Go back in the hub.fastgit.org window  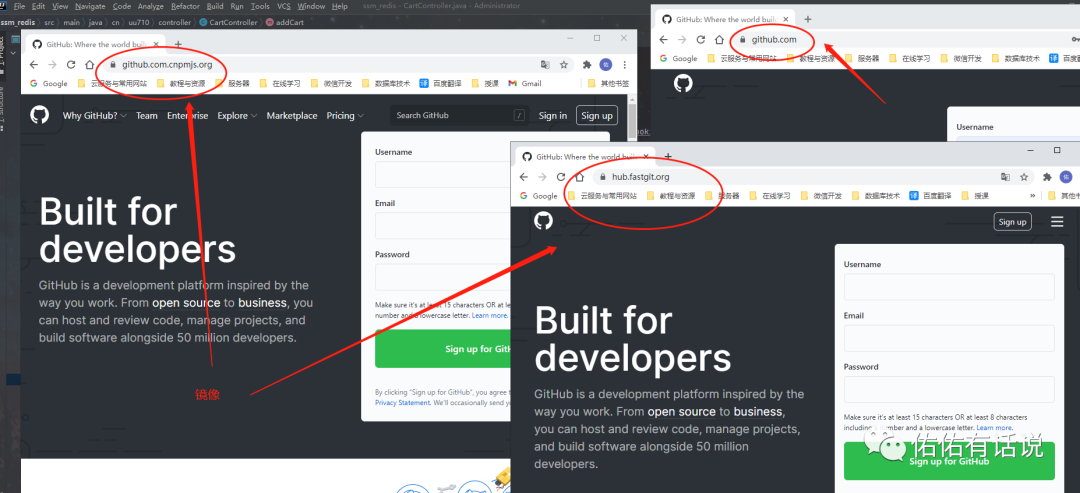pos(523,177)
